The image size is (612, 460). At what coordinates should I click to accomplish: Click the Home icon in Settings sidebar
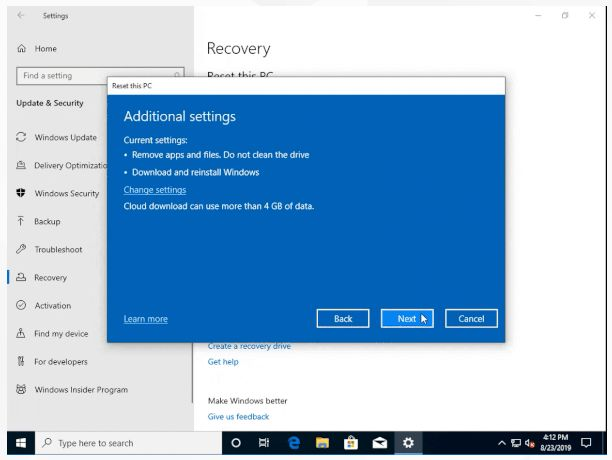[21, 48]
